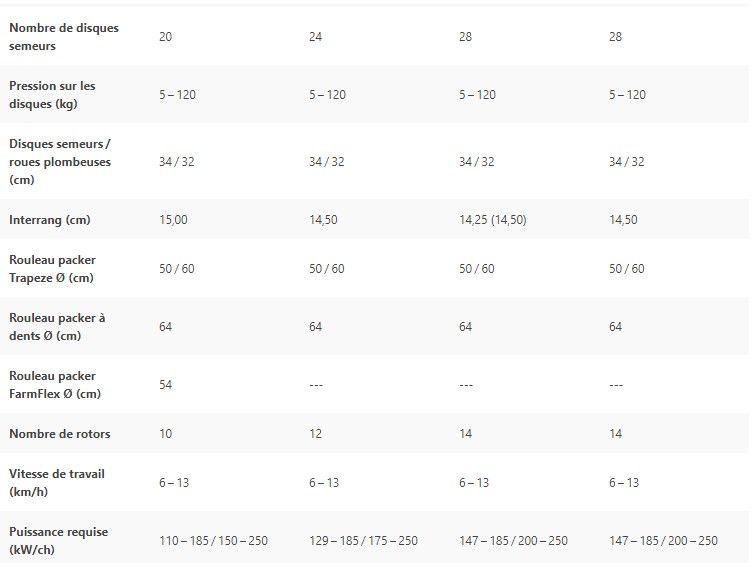Click the 'Vitesse de travail (km/h)' label
The height and width of the screenshot is (576, 755).
pyautogui.click(x=57, y=483)
